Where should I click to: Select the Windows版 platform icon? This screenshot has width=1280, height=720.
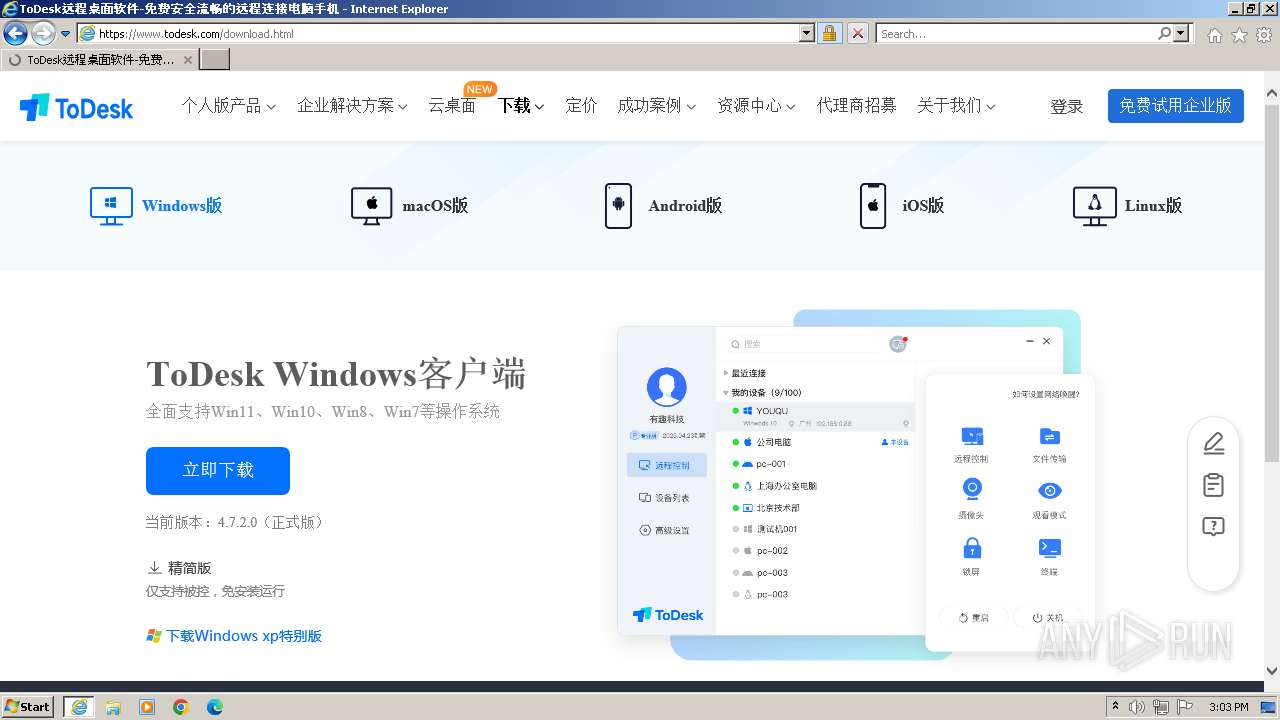coord(111,206)
